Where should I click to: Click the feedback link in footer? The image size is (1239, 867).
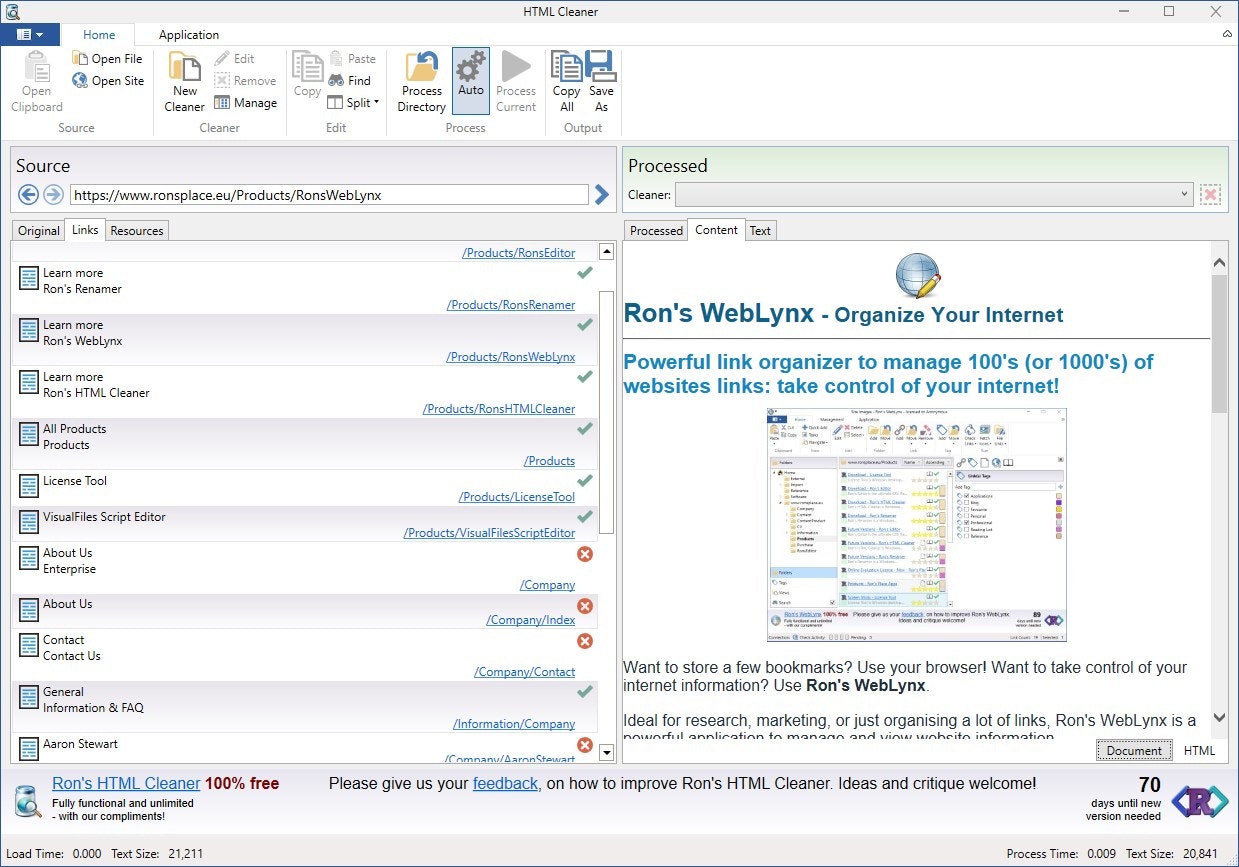pyautogui.click(x=505, y=784)
